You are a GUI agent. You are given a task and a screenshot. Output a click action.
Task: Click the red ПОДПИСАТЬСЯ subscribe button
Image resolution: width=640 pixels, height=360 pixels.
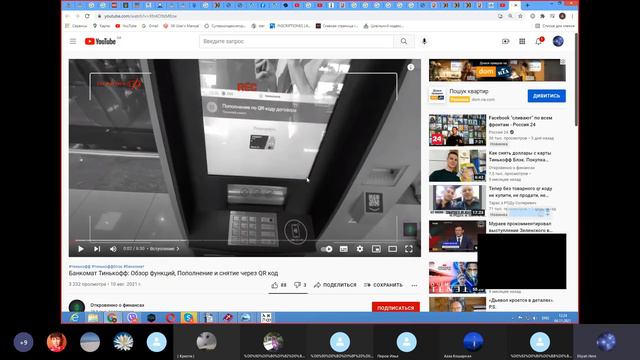[x=396, y=307]
